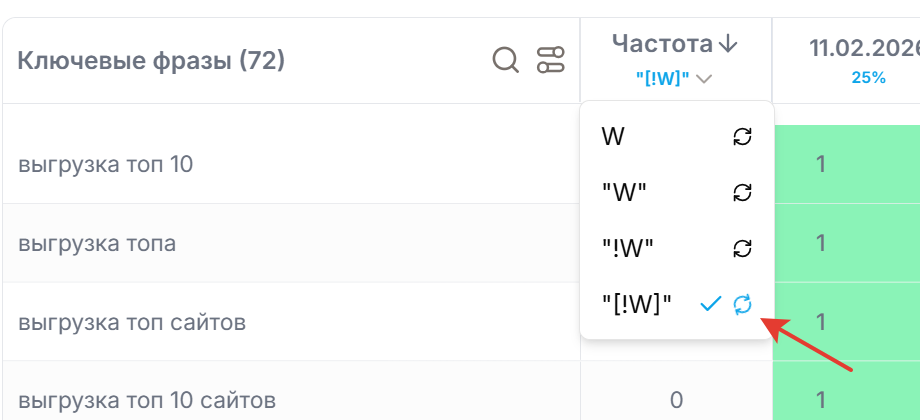Refresh frequency for "W" match type
920x420 pixels.
tap(742, 192)
